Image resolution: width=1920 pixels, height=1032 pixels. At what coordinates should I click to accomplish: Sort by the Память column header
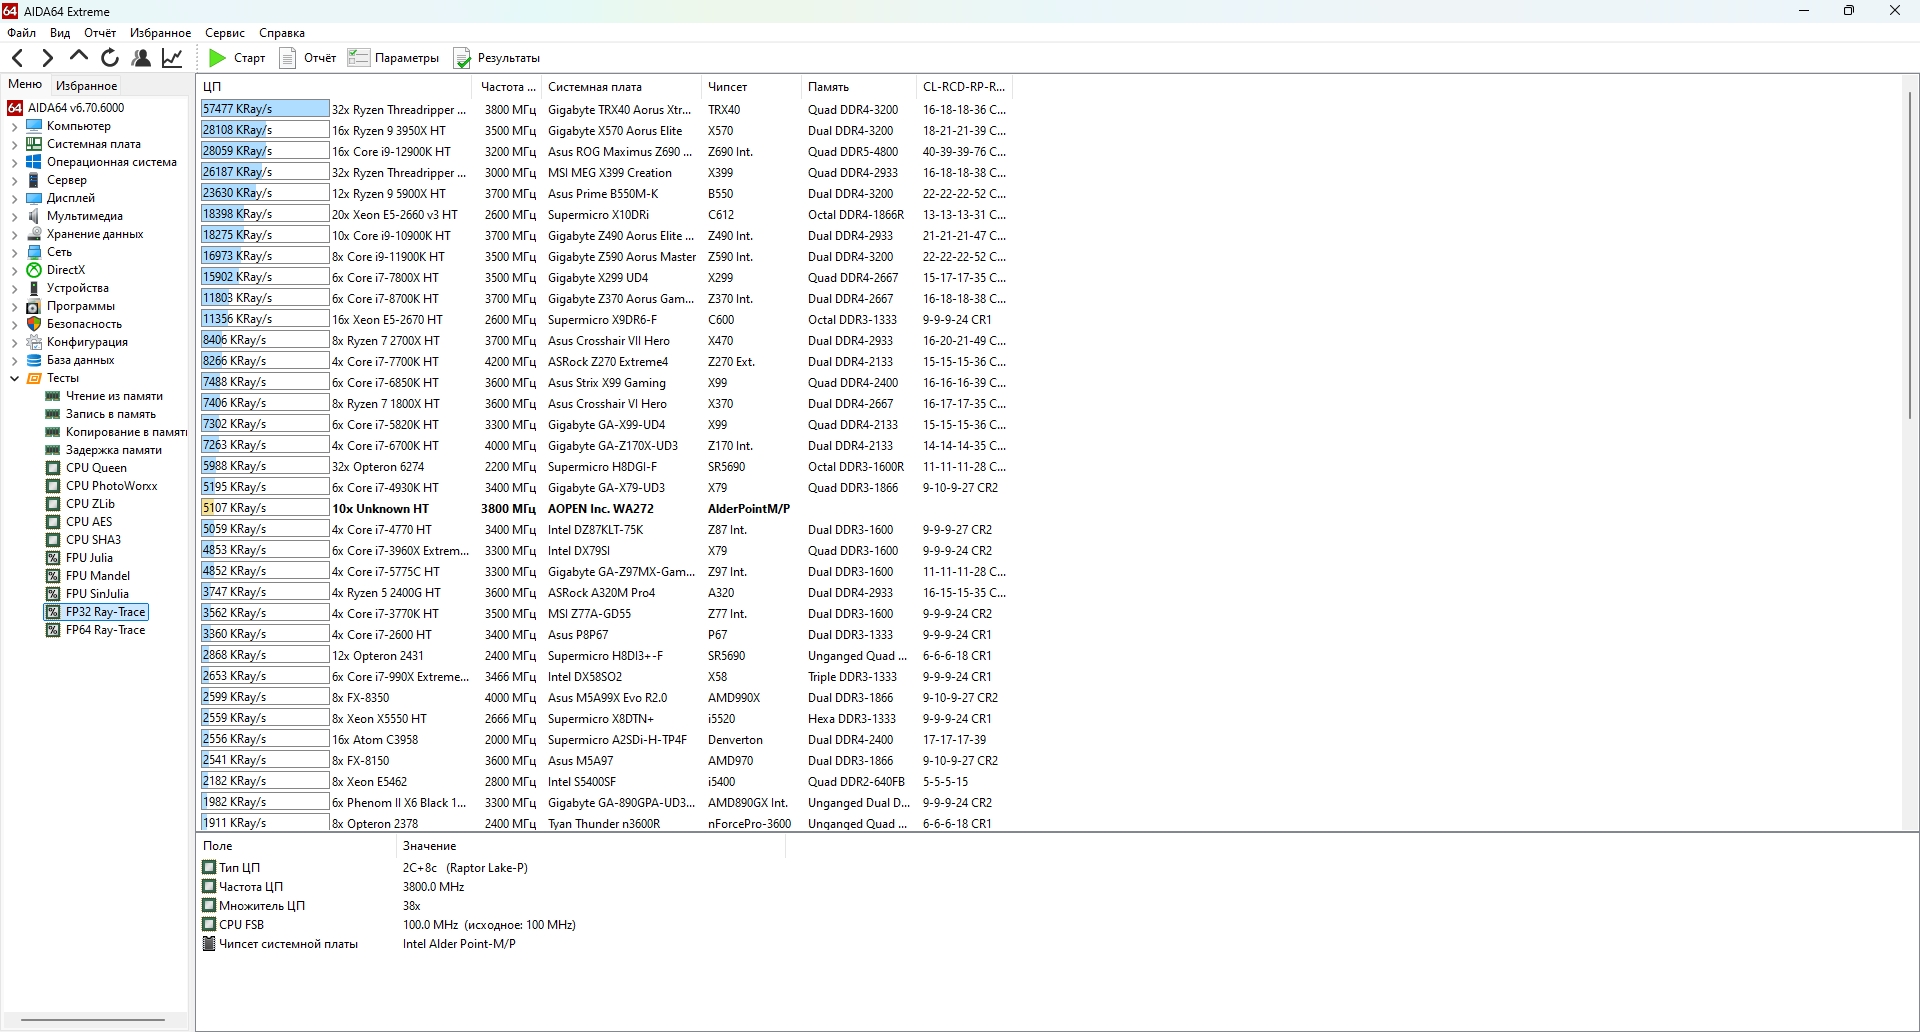(858, 87)
